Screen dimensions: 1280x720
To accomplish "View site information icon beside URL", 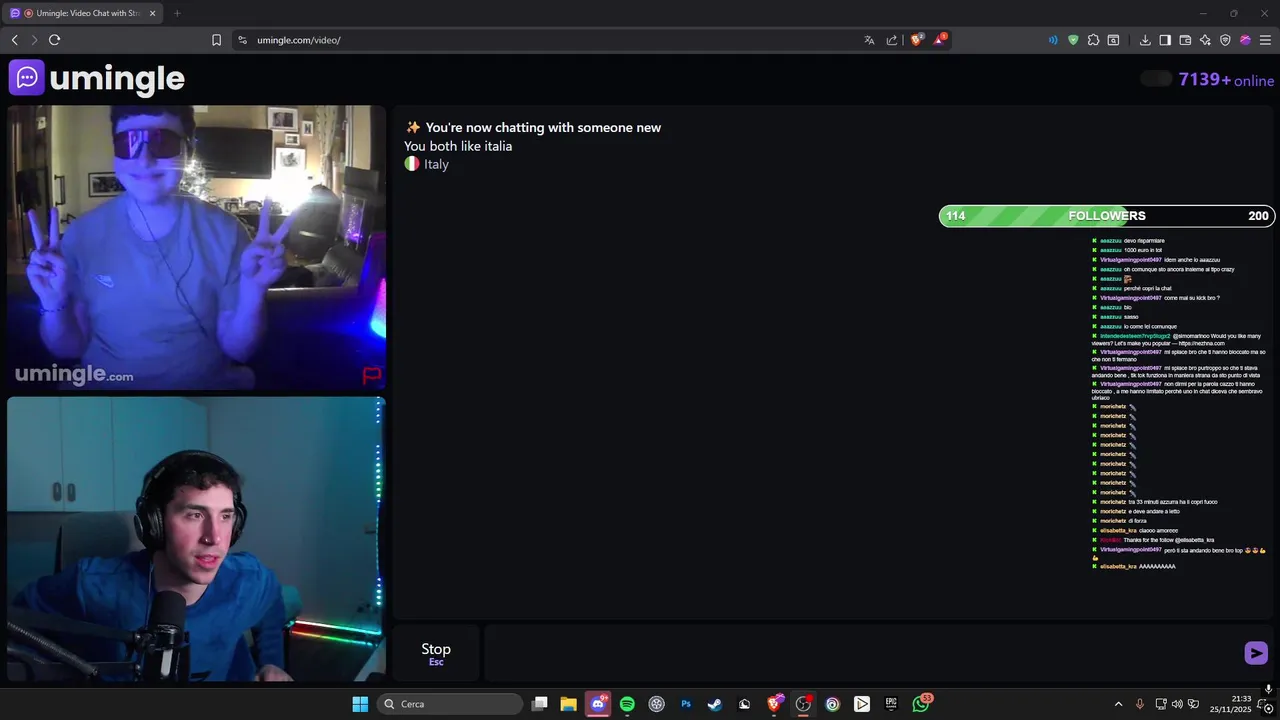I will (x=242, y=40).
